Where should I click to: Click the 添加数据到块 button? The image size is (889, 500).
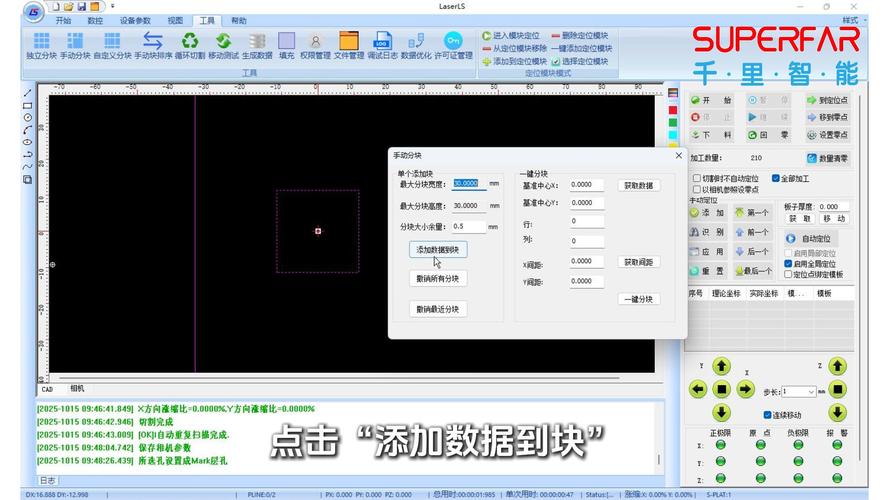pos(438,249)
